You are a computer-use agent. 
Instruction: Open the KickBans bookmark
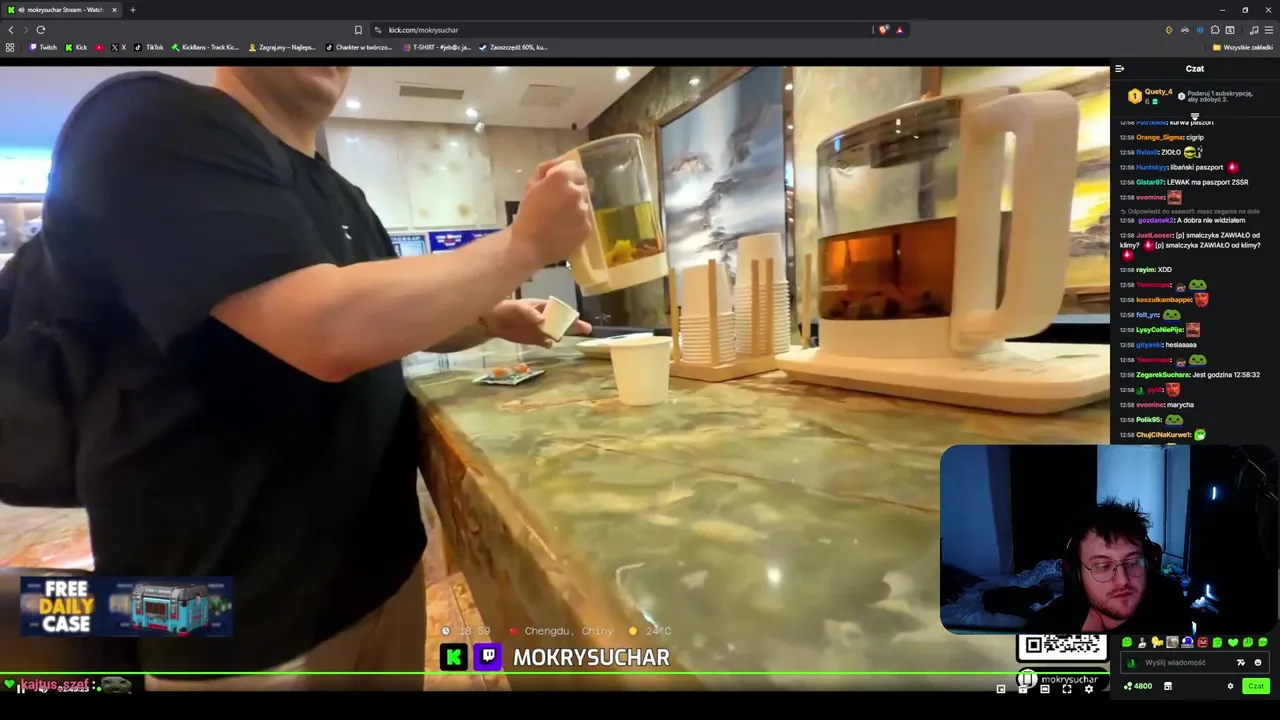tap(205, 47)
